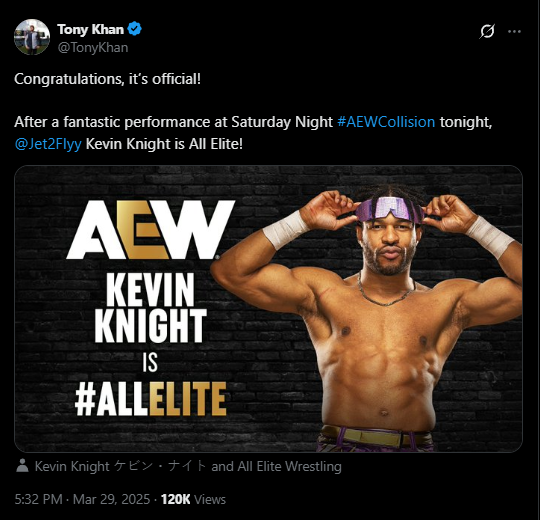Click the AEW logo in the image
This screenshot has height=520, width=540.
tap(150, 230)
